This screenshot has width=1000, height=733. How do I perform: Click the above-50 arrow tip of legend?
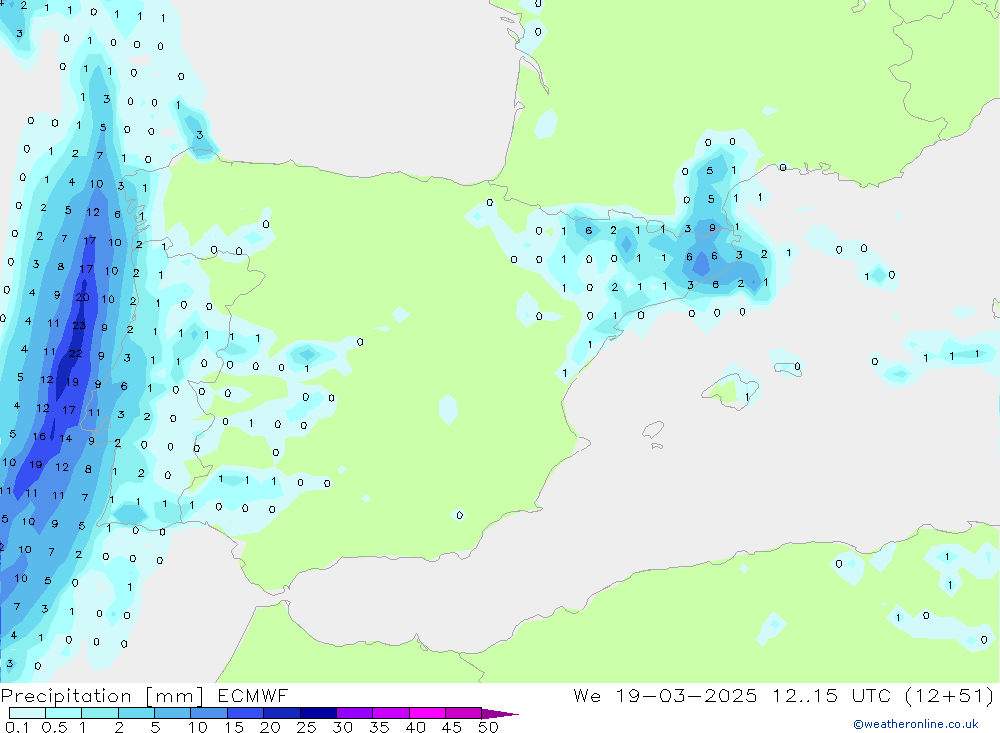(x=500, y=713)
